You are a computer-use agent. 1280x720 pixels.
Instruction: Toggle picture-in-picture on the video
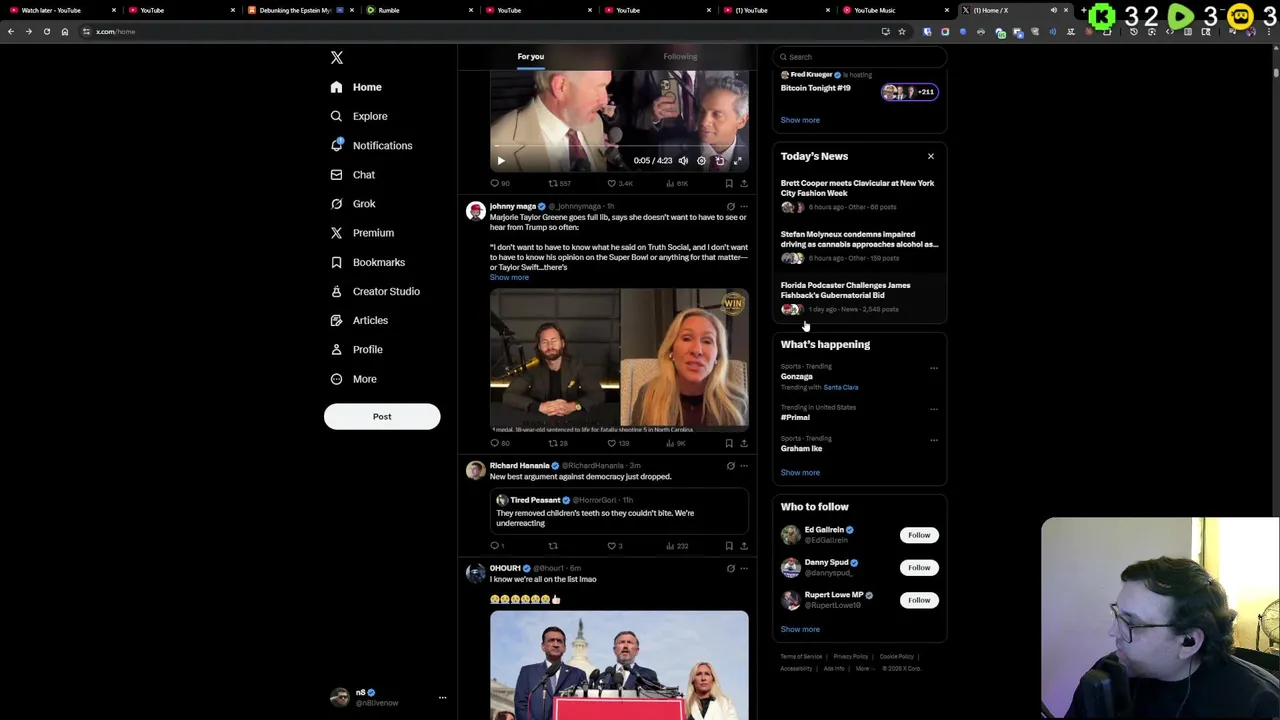(x=719, y=160)
